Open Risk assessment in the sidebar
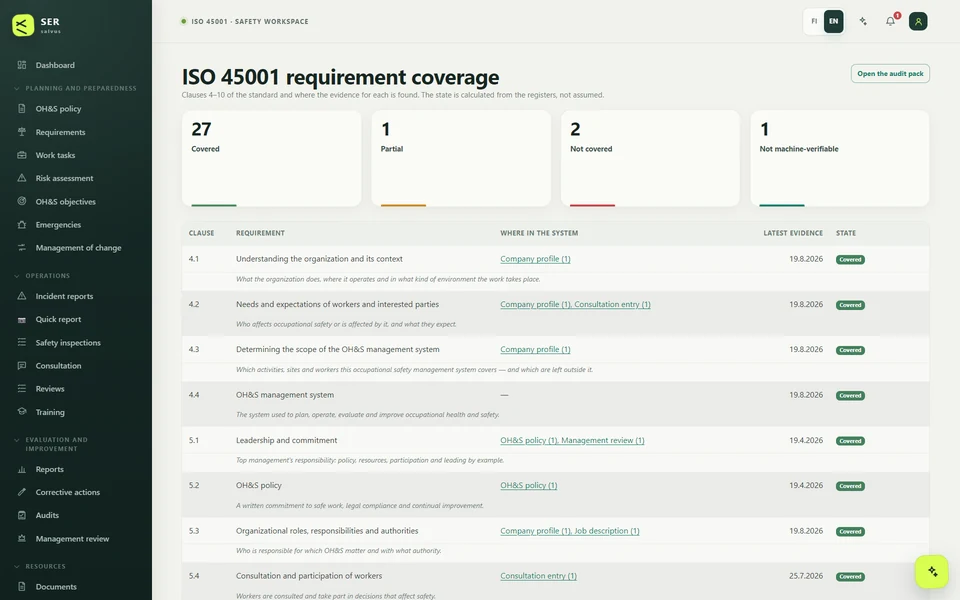 point(64,178)
